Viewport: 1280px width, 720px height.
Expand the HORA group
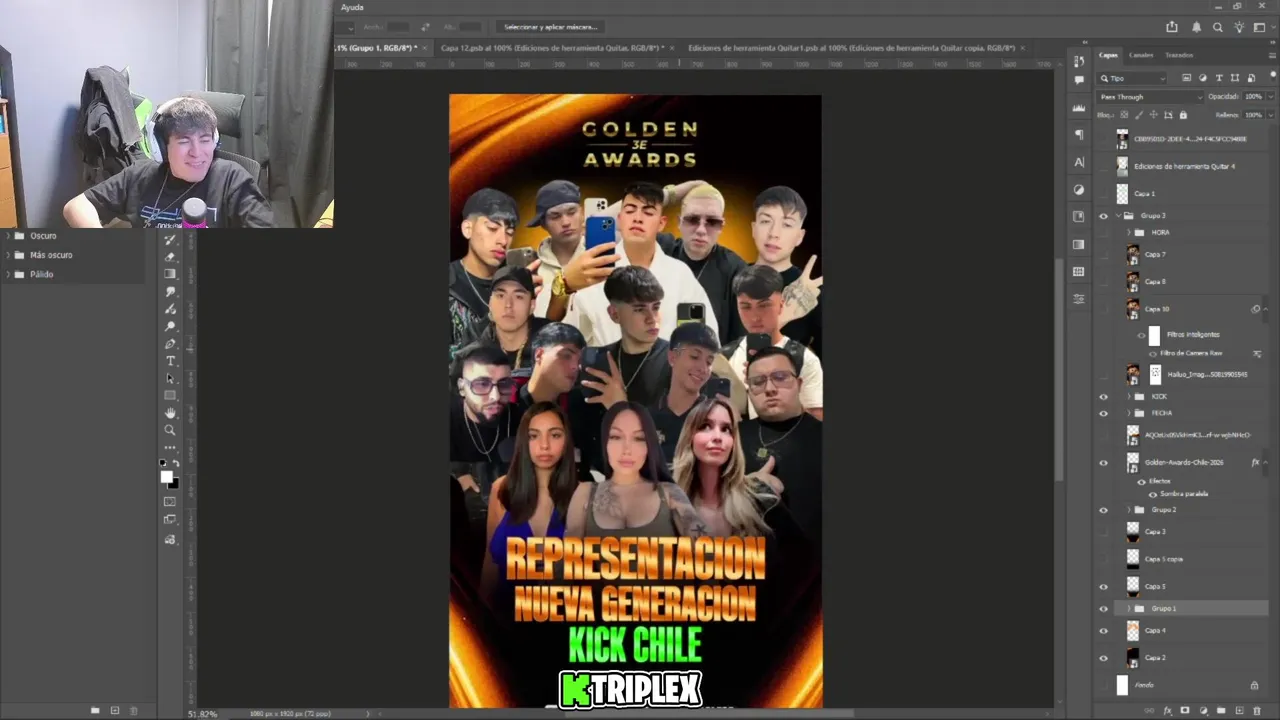tap(1129, 233)
